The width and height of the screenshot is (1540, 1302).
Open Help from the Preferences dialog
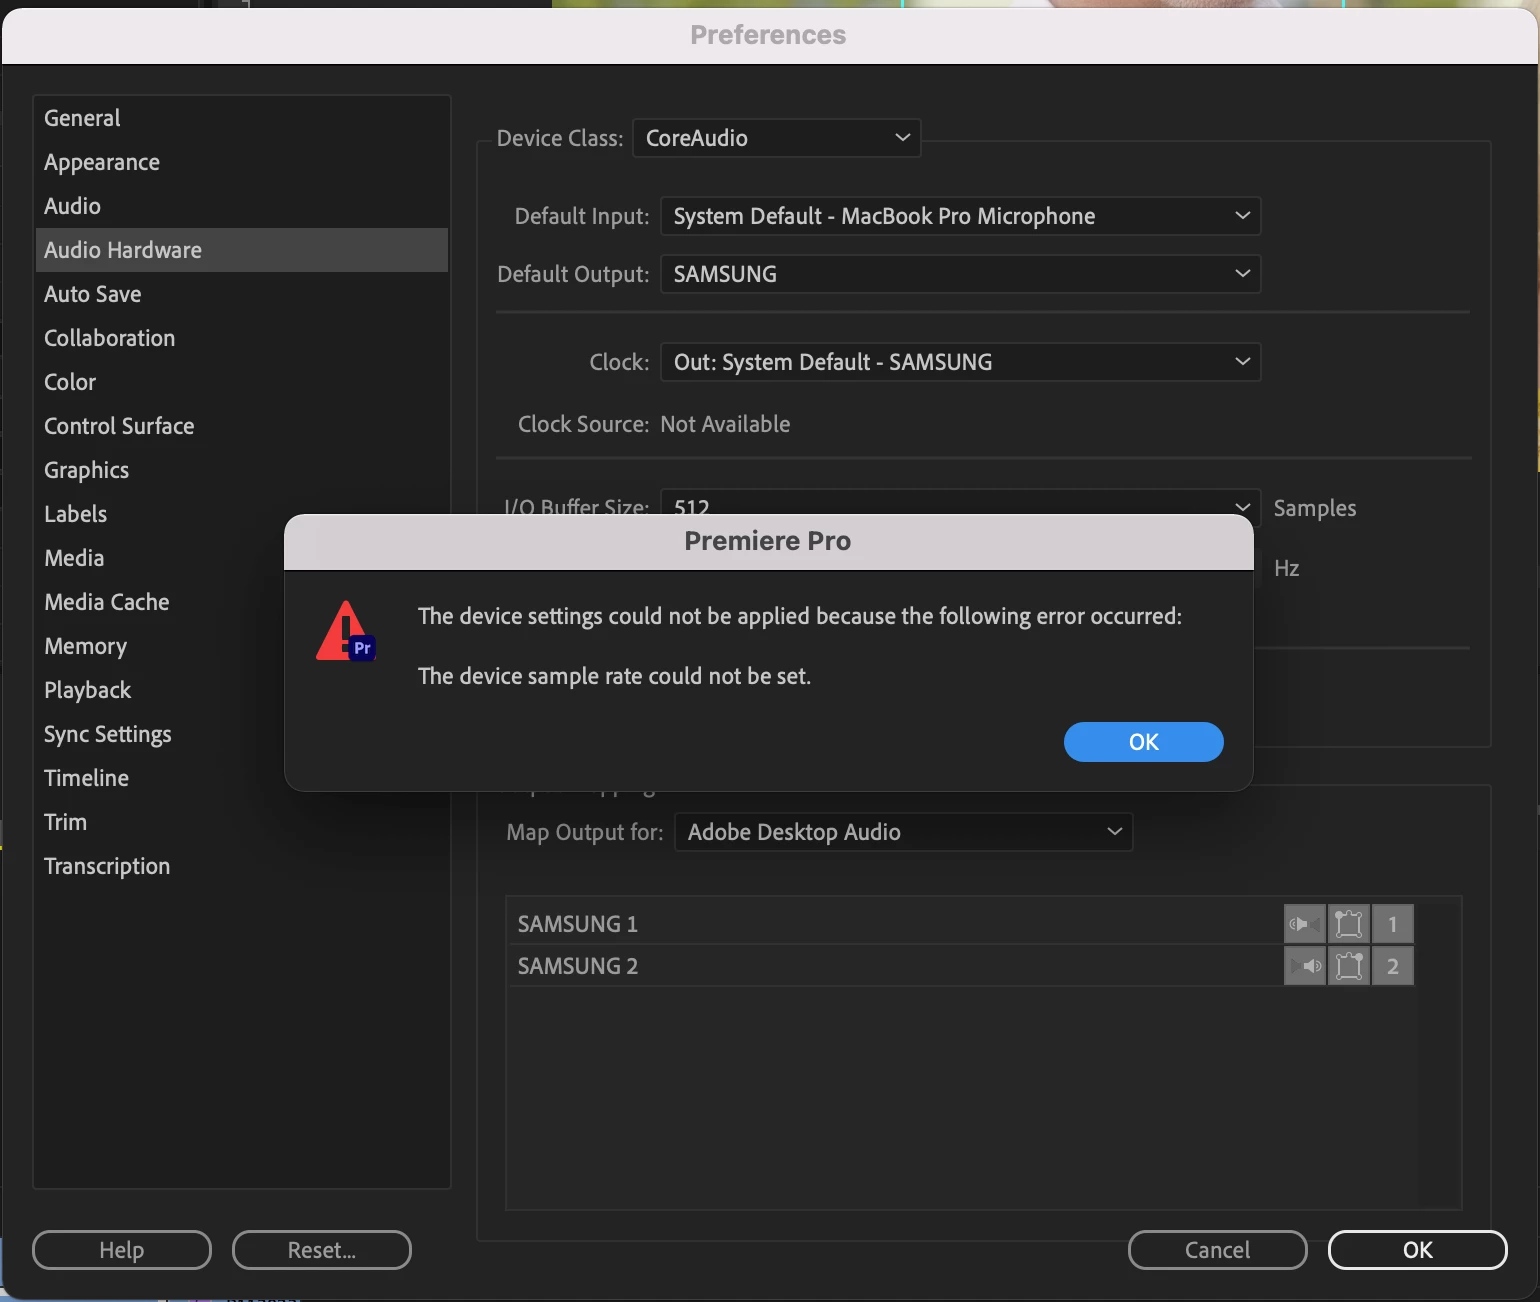[x=122, y=1250]
